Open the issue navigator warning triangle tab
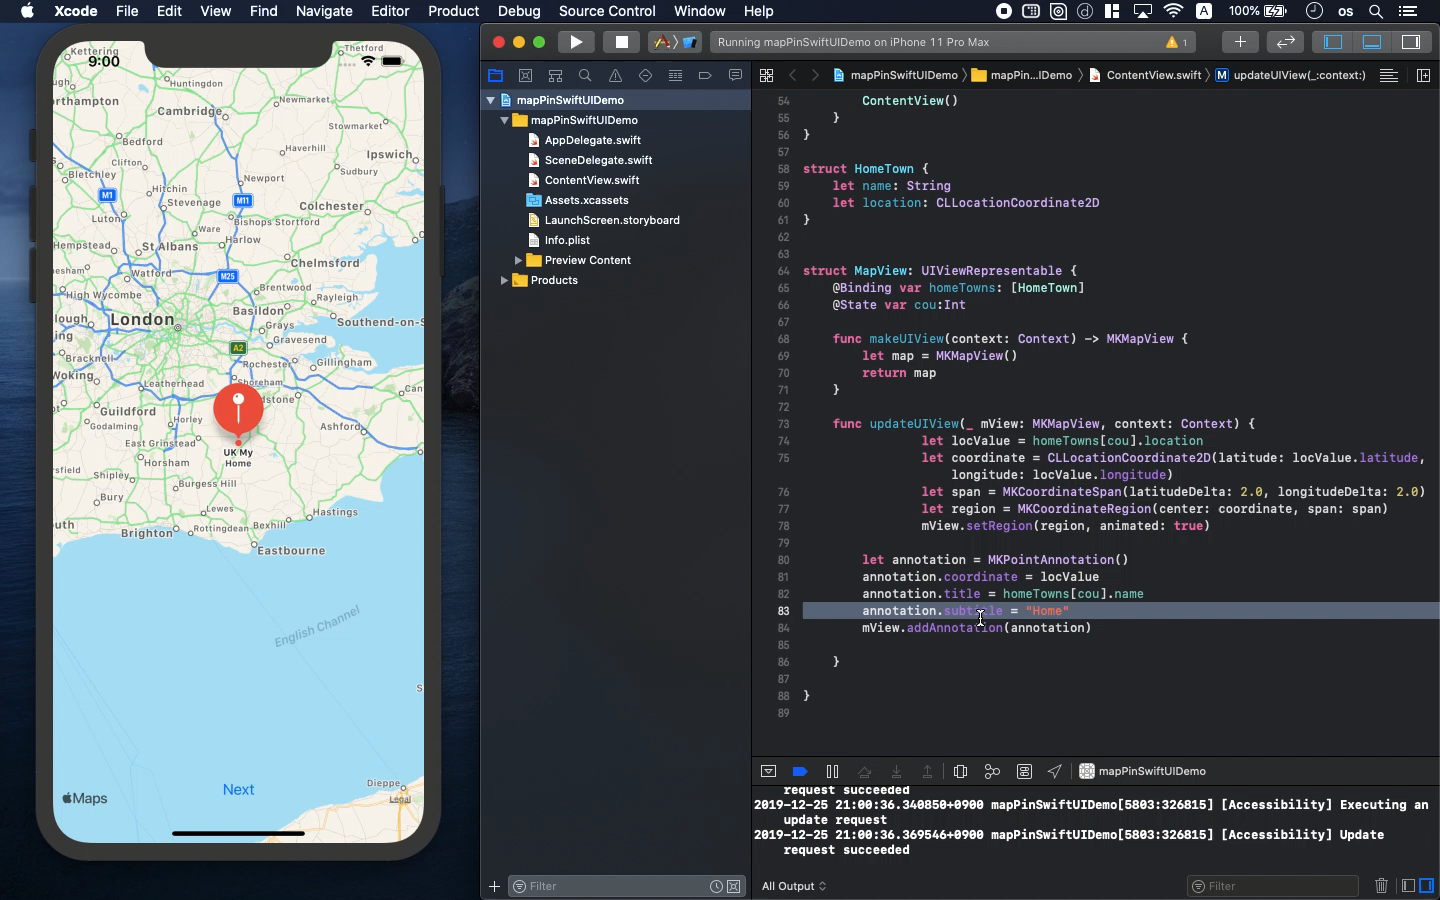1440x900 pixels. click(x=615, y=75)
